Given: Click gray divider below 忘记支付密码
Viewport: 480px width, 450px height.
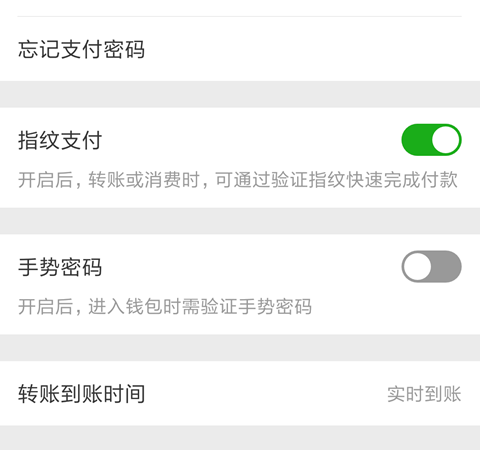Looking at the screenshot, I should click(x=240, y=94).
